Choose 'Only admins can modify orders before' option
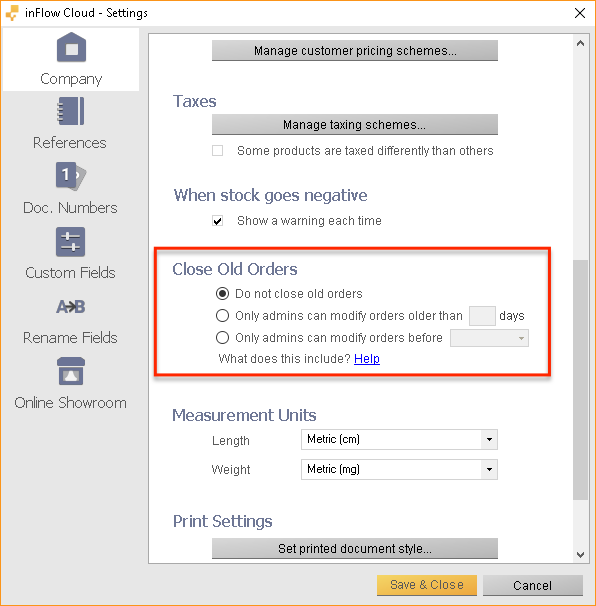The image size is (596, 606). point(222,338)
